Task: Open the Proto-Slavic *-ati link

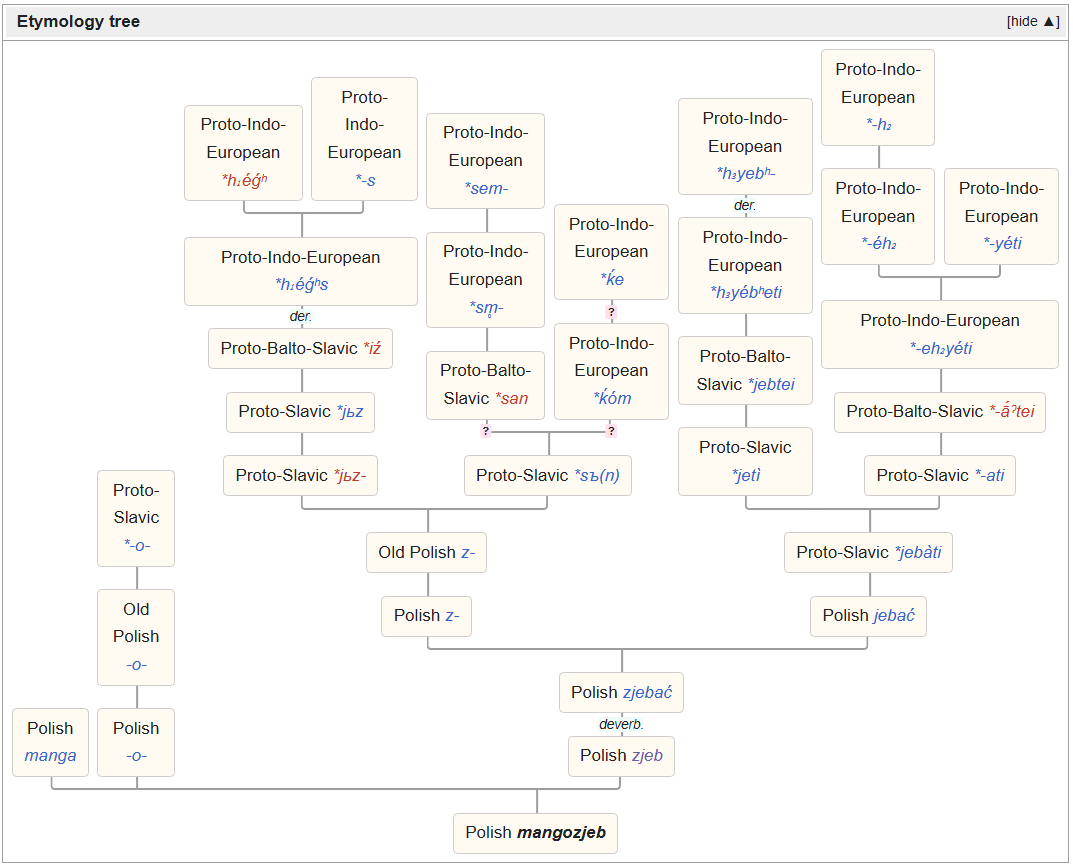Action: pos(990,475)
